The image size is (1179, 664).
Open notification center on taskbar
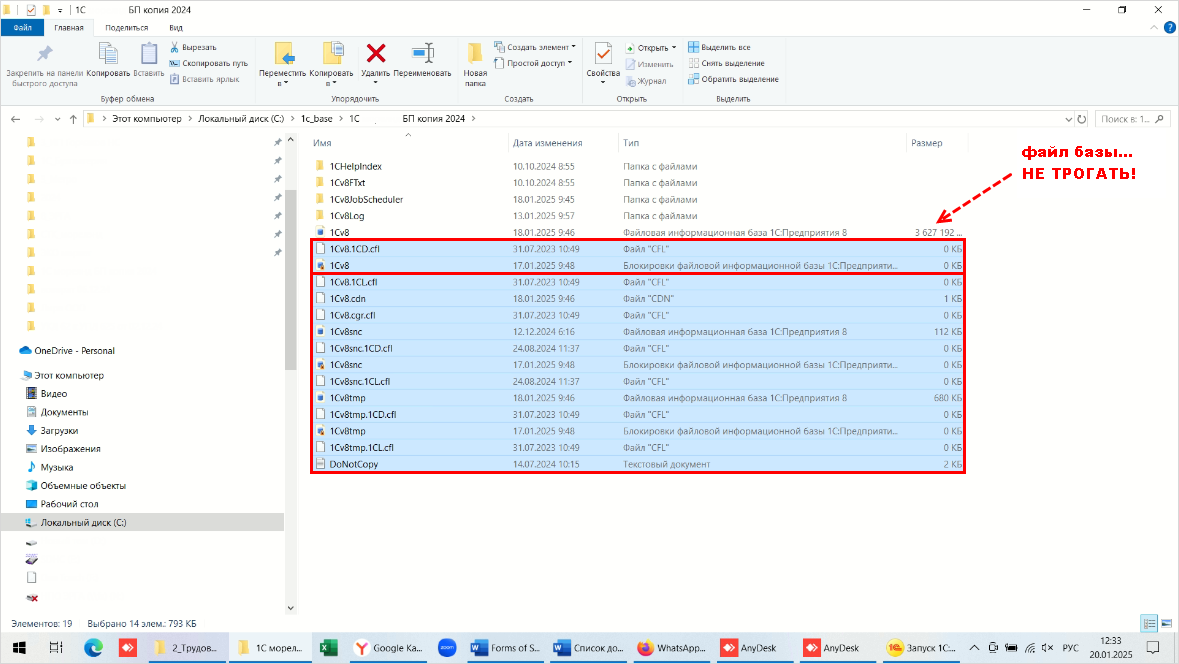(1153, 647)
